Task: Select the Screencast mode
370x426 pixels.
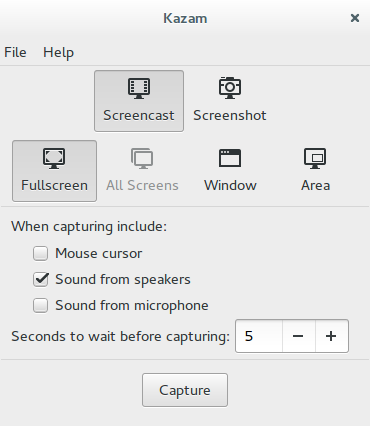Action: pos(139,101)
